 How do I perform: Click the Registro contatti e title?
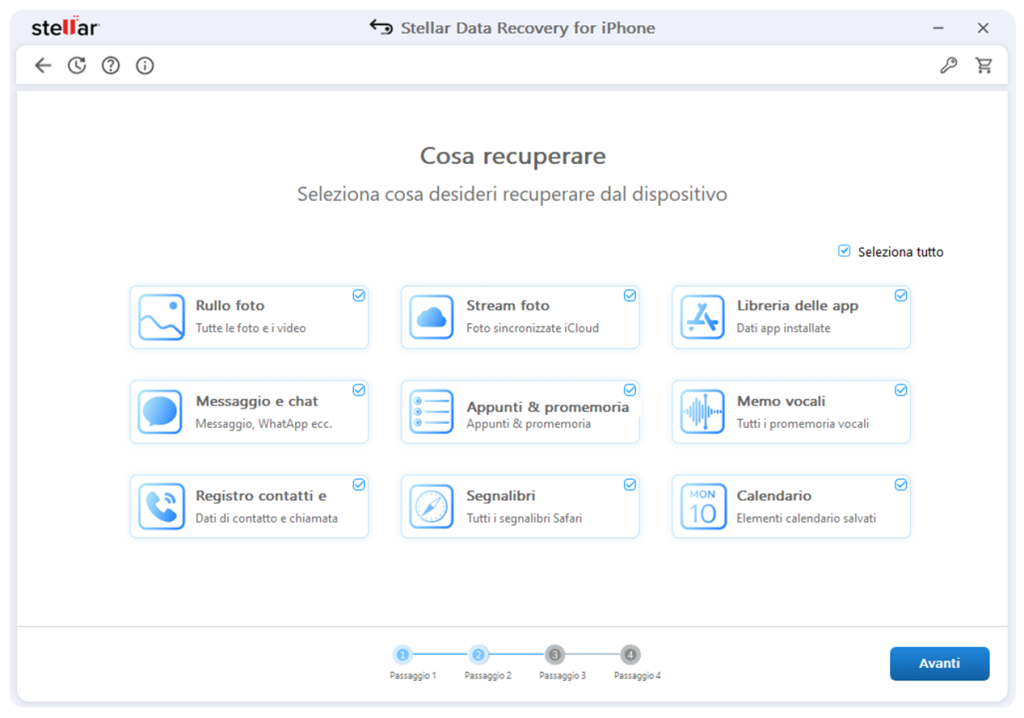261,496
